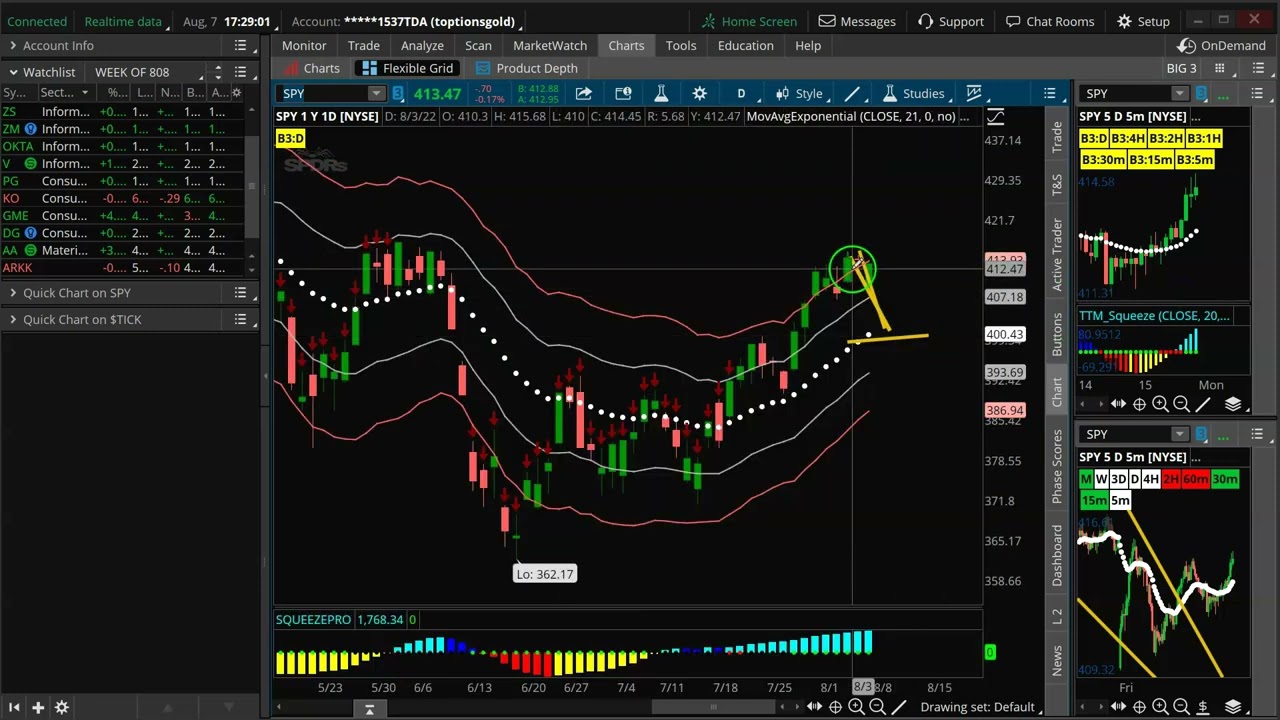Open the Education tab
The width and height of the screenshot is (1280, 720).
746,45
